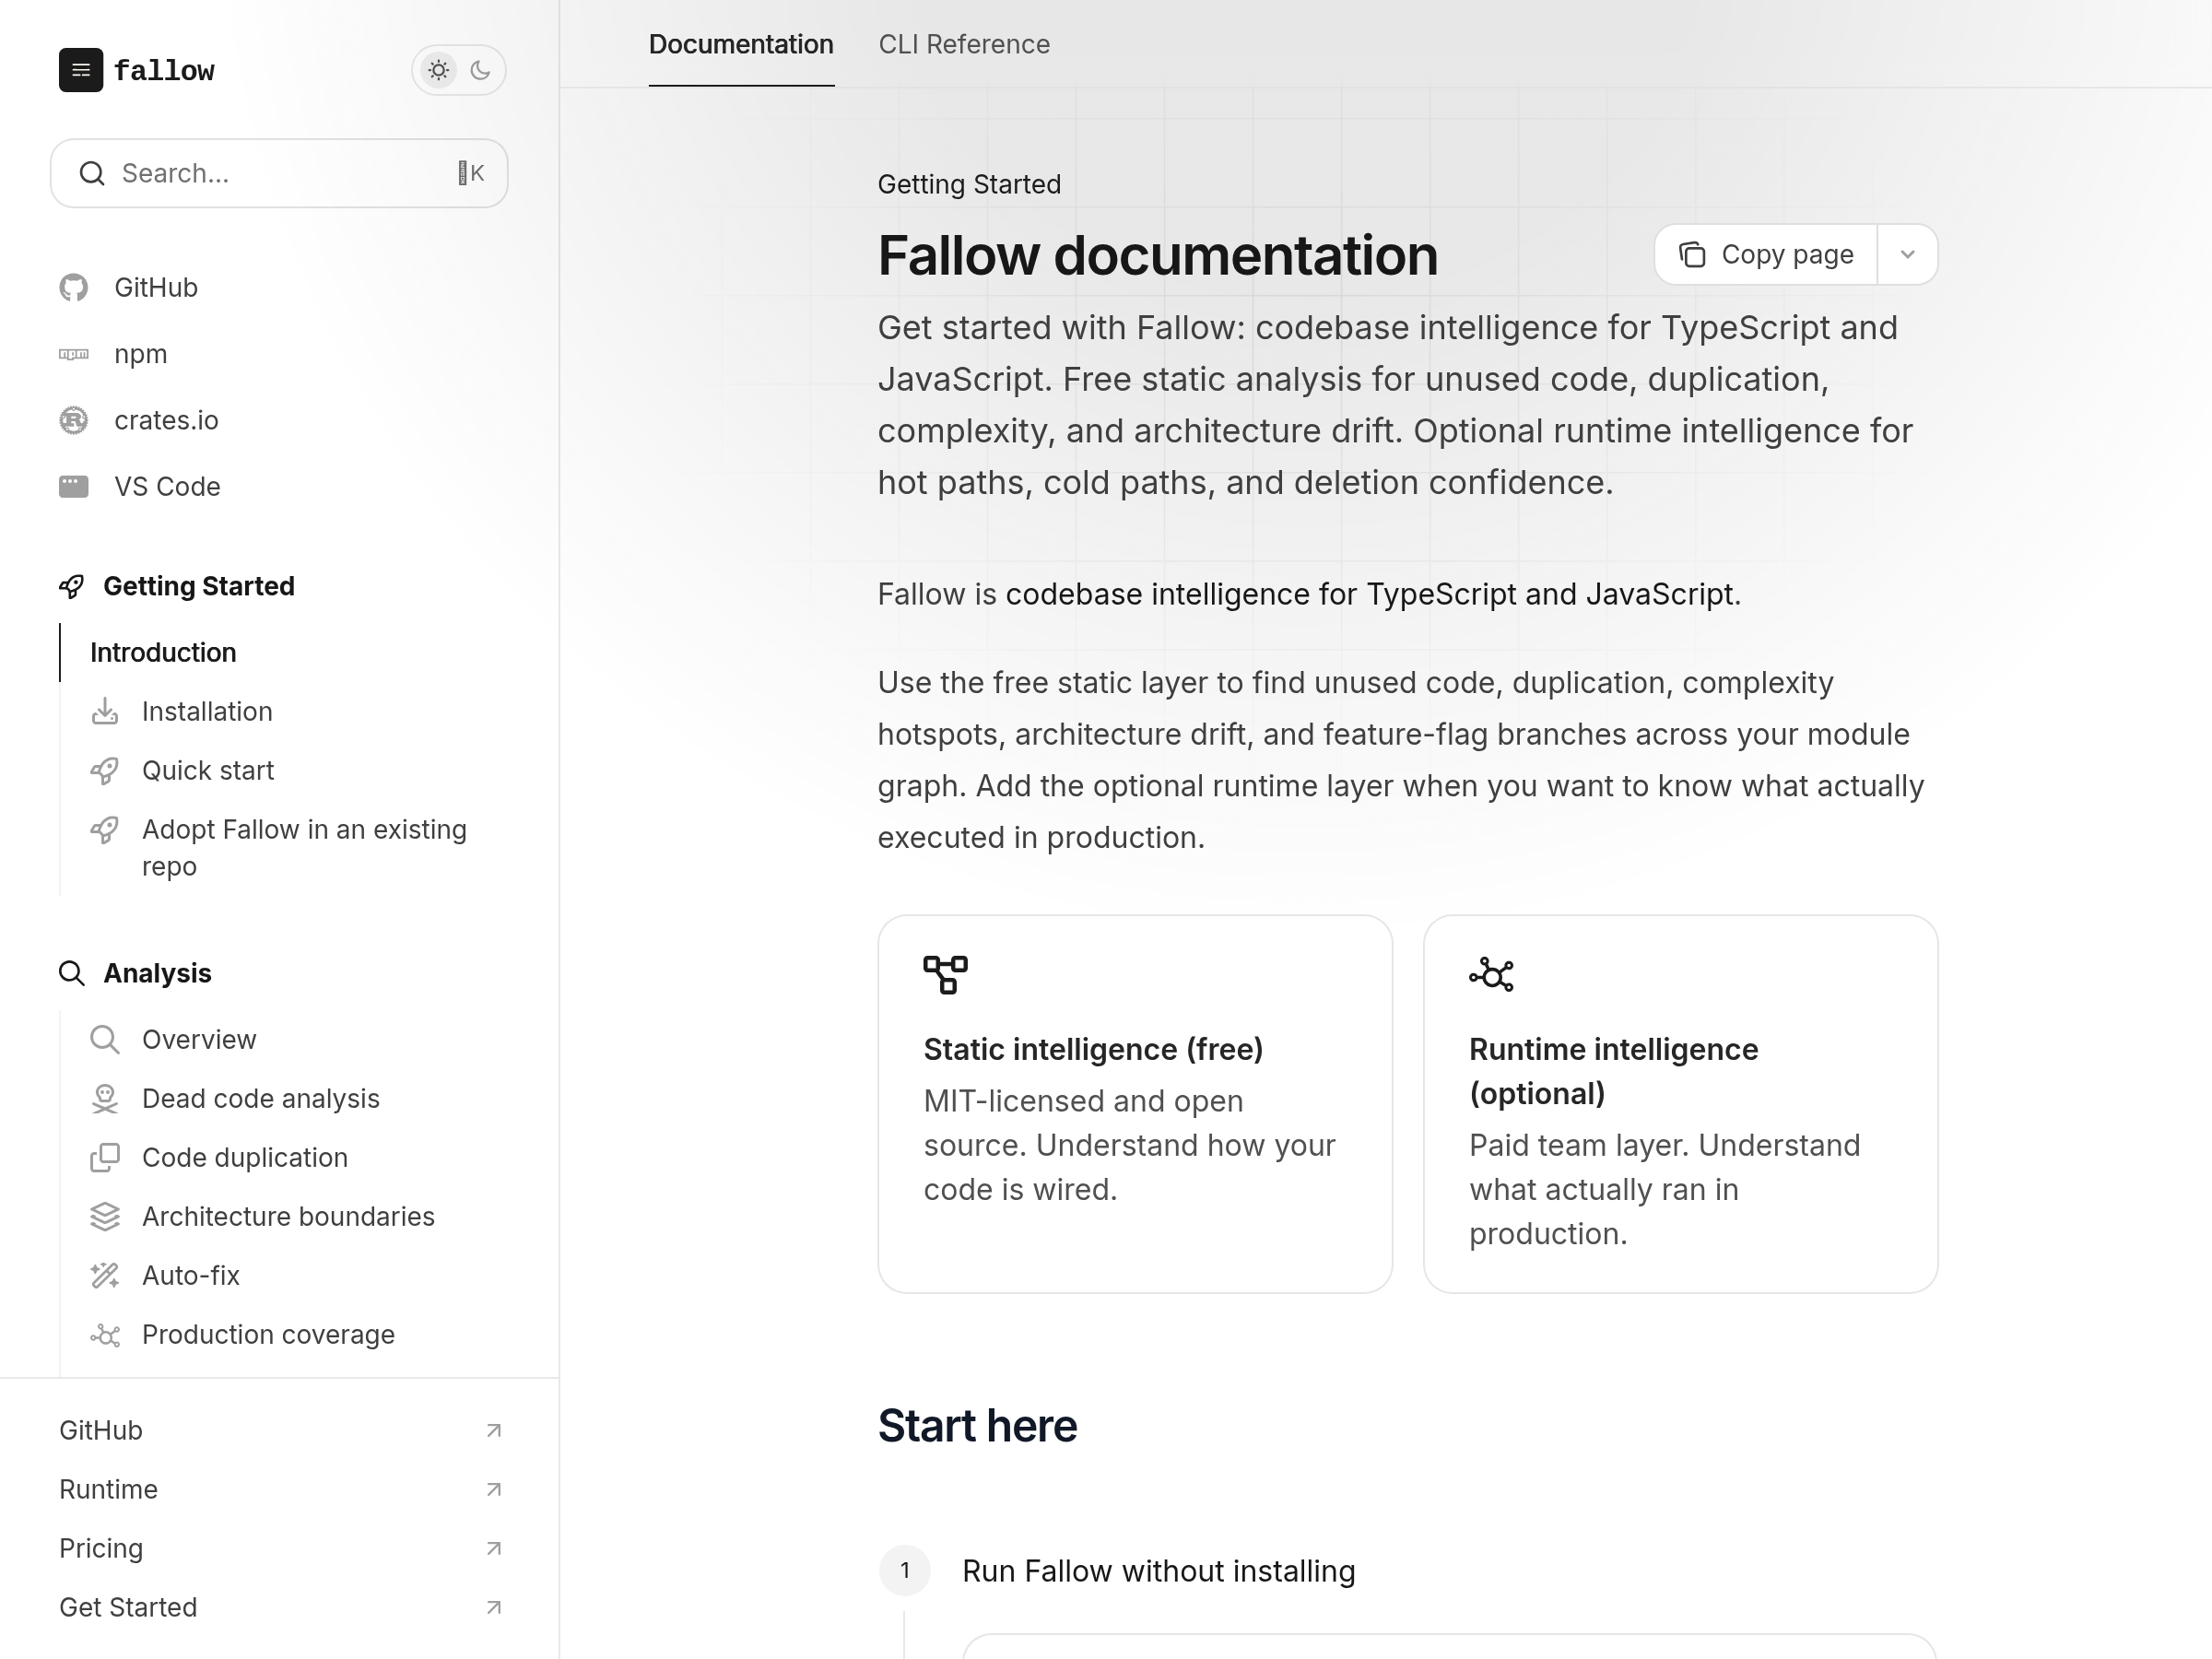Screen dimensions: 2212x1659
Task: Select the Documentation tab
Action: 741,45
